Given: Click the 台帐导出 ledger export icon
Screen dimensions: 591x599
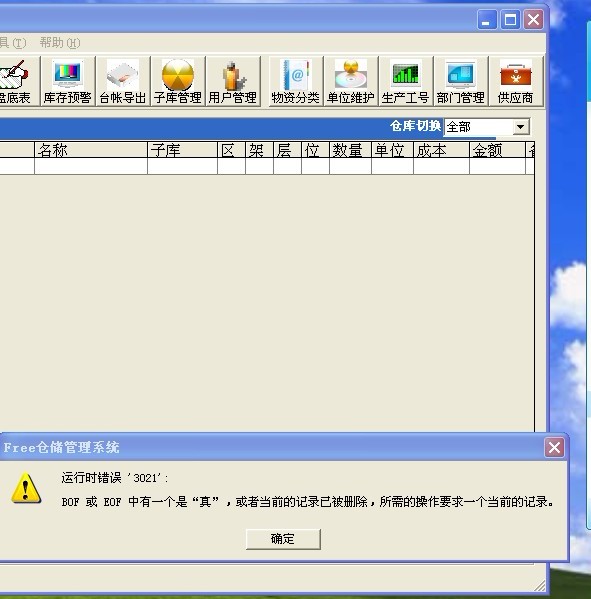Looking at the screenshot, I should [x=123, y=81].
